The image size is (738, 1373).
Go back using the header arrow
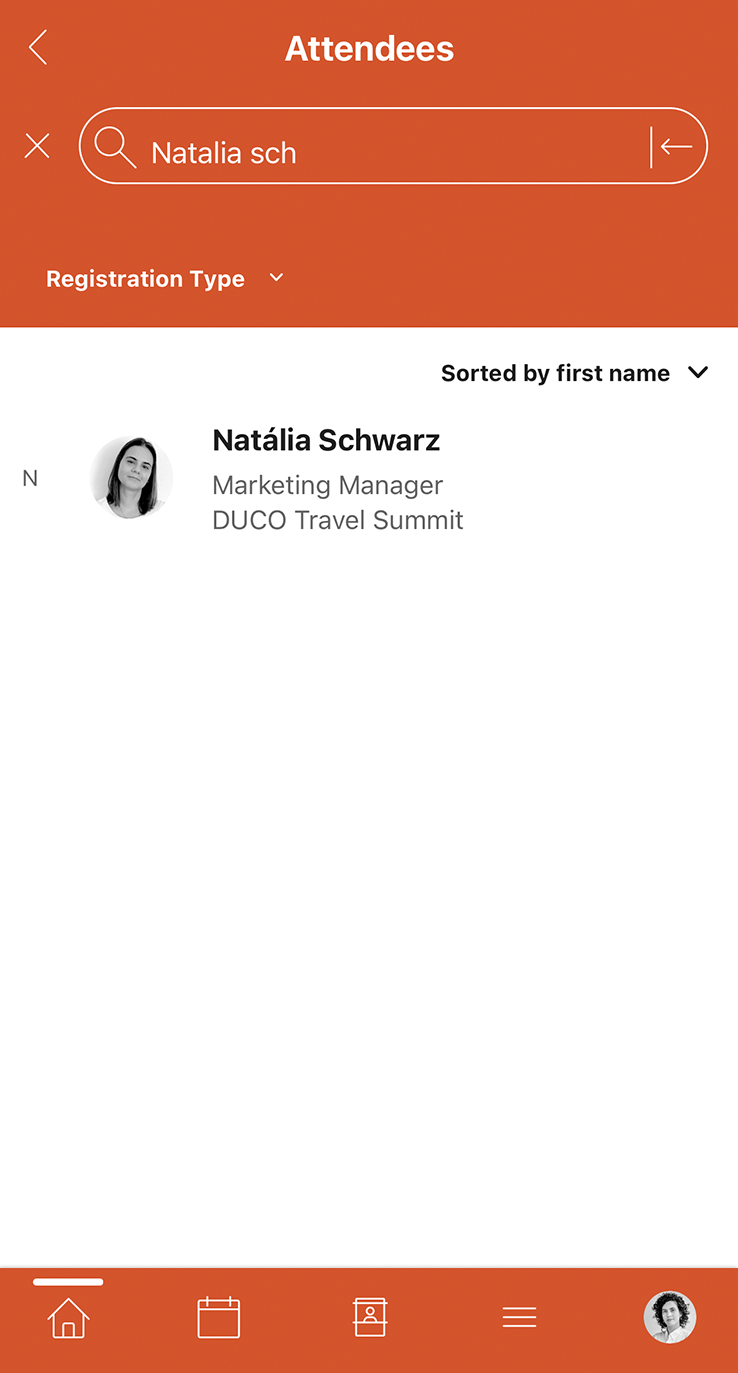pyautogui.click(x=38, y=47)
